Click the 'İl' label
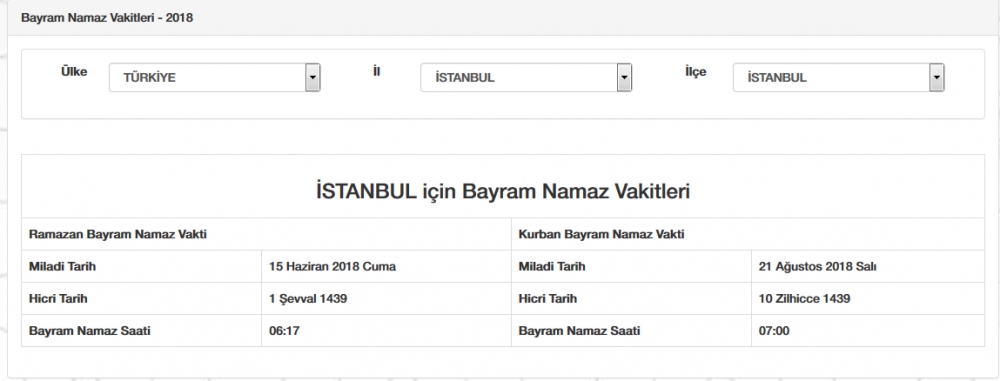Image resolution: width=1000 pixels, height=381 pixels. coord(376,71)
